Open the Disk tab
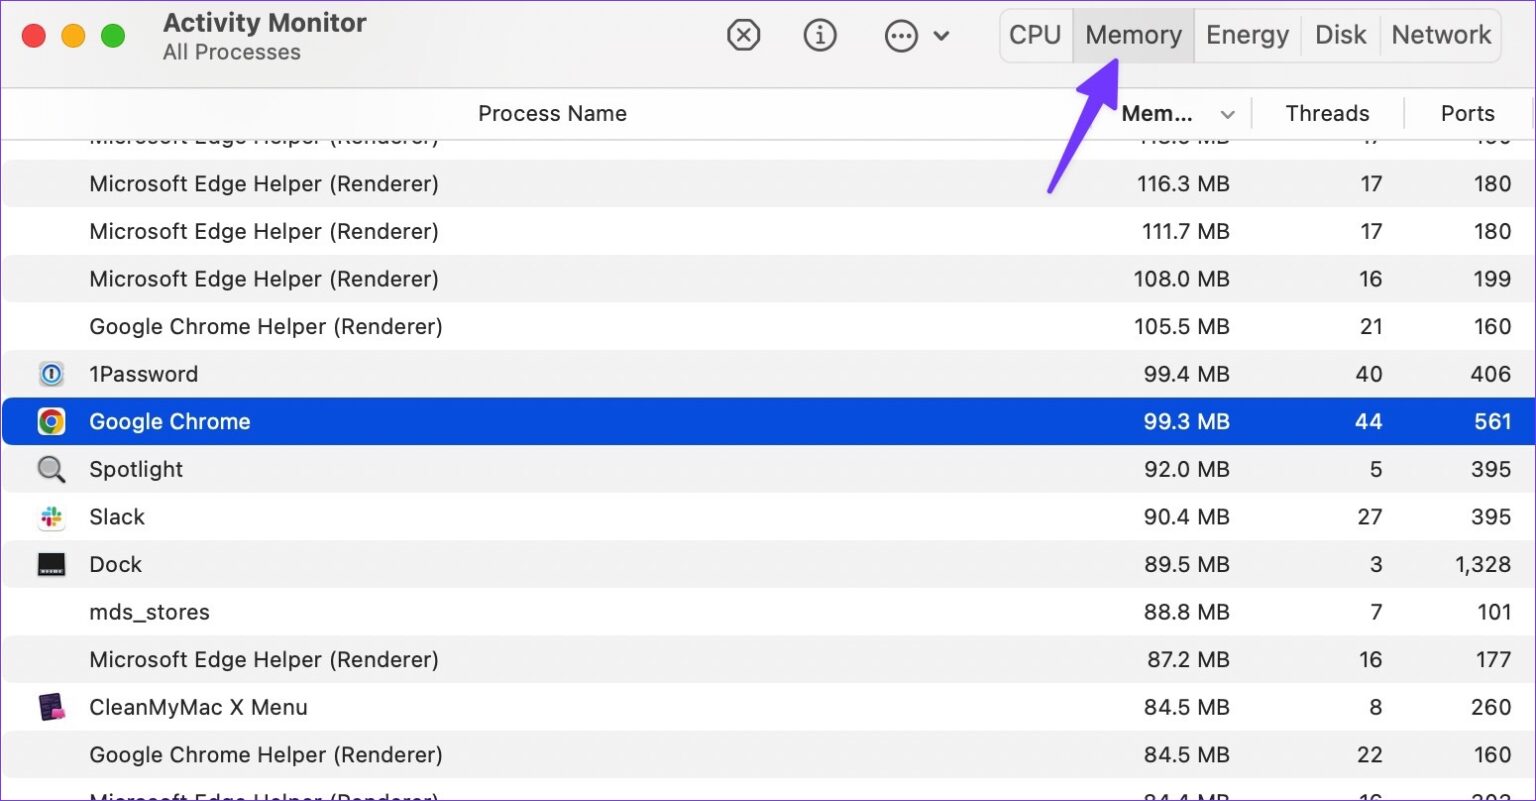Screen dimensions: 1536x801 [1340, 35]
